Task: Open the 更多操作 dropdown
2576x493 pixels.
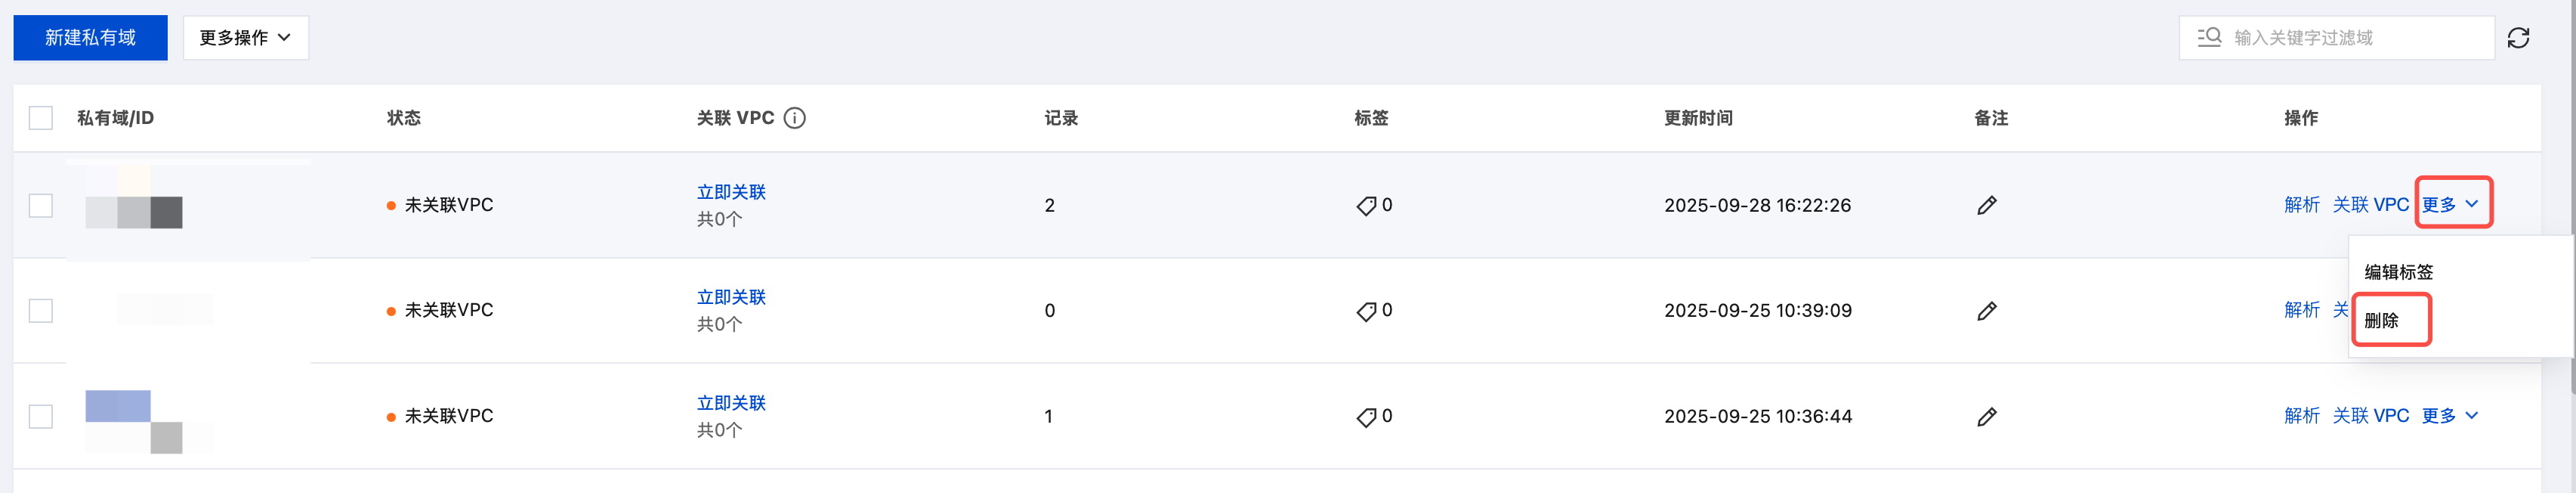Action: [x=245, y=38]
